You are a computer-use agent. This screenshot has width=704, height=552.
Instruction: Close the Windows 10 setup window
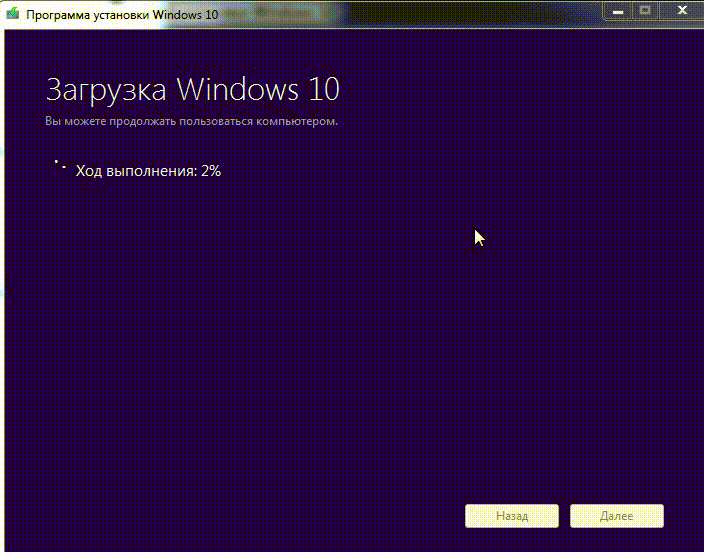point(682,11)
